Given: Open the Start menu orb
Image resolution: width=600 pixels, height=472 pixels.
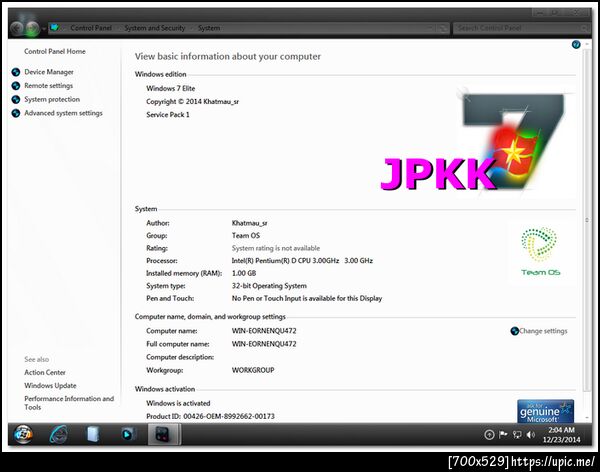Looking at the screenshot, I should coord(23,434).
